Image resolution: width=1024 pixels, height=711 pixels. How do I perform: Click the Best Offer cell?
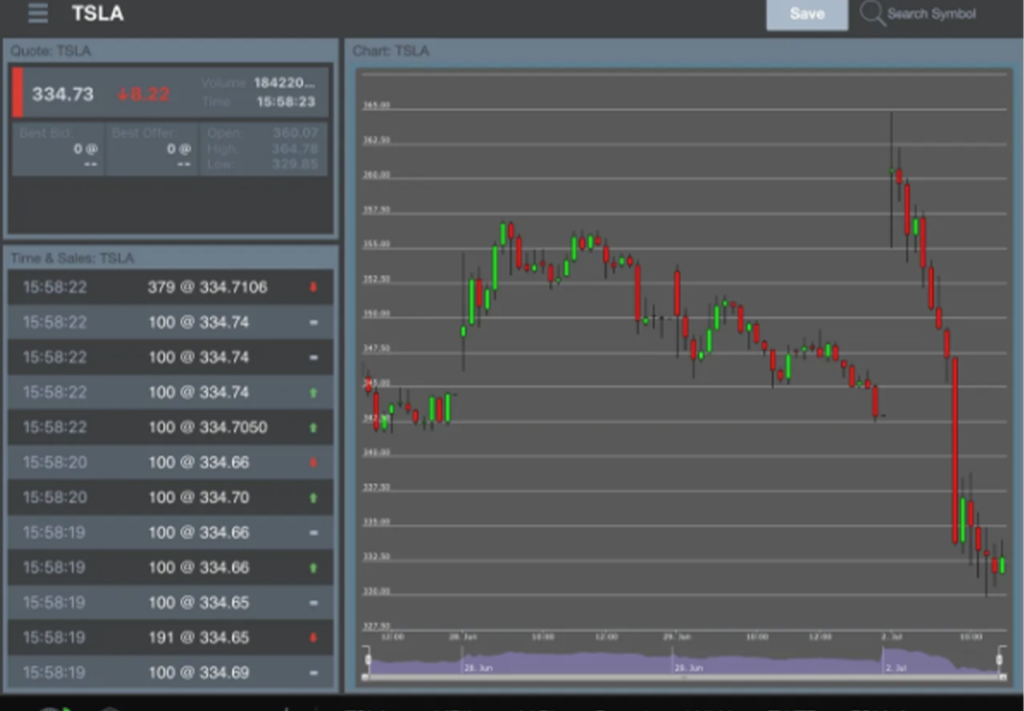point(152,149)
